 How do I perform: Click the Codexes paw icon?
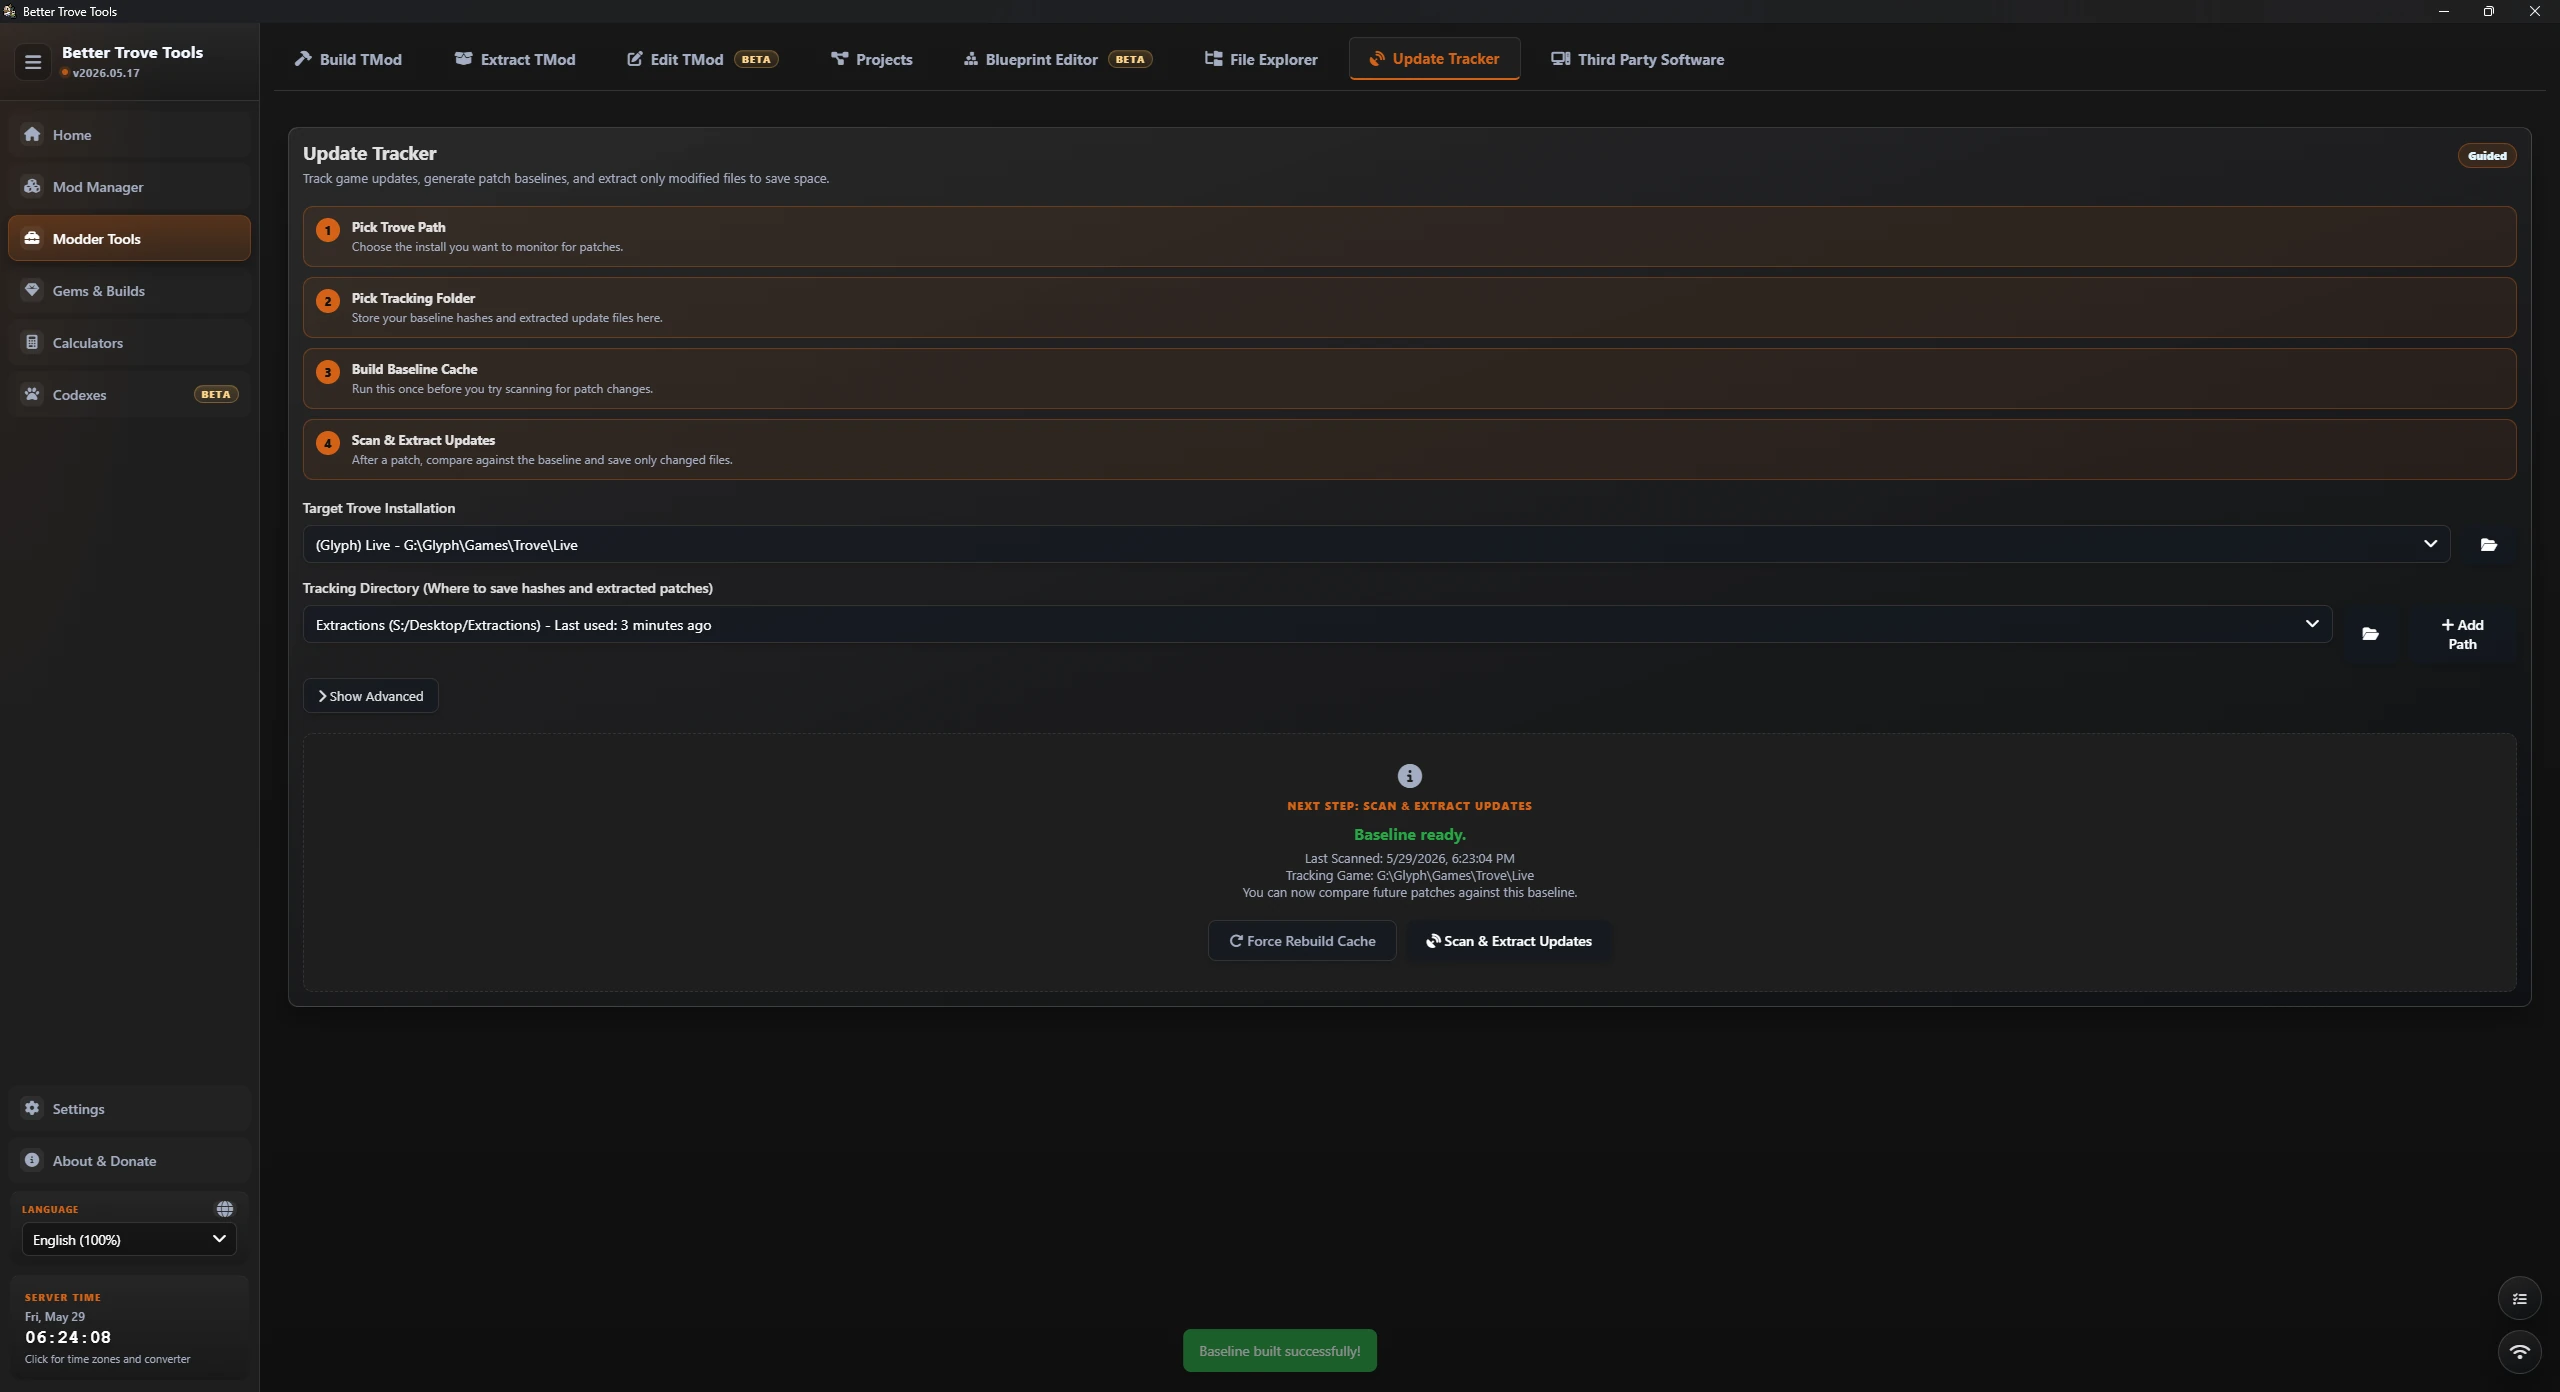(x=32, y=394)
